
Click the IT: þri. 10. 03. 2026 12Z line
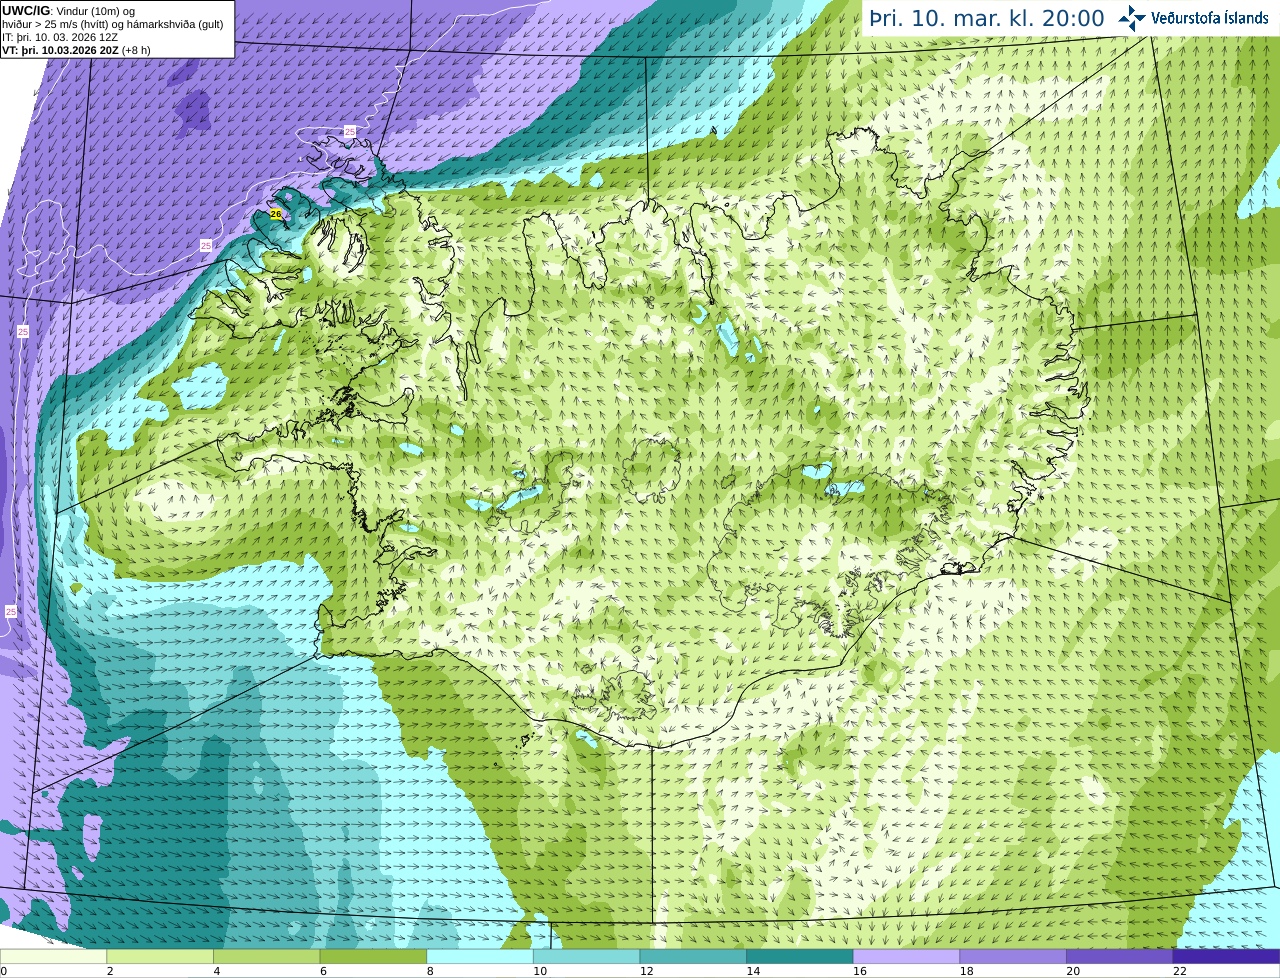point(60,37)
